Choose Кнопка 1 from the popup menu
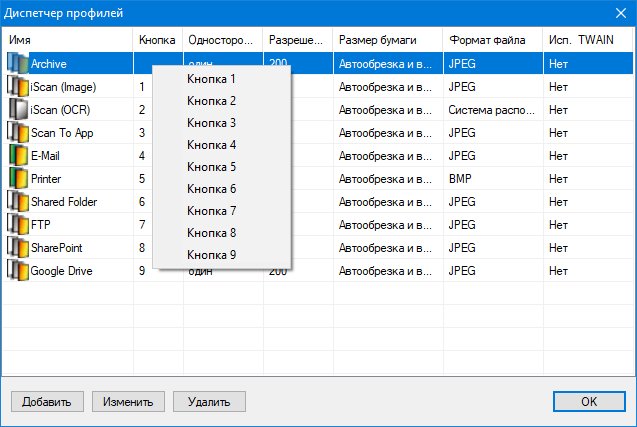 pos(211,79)
